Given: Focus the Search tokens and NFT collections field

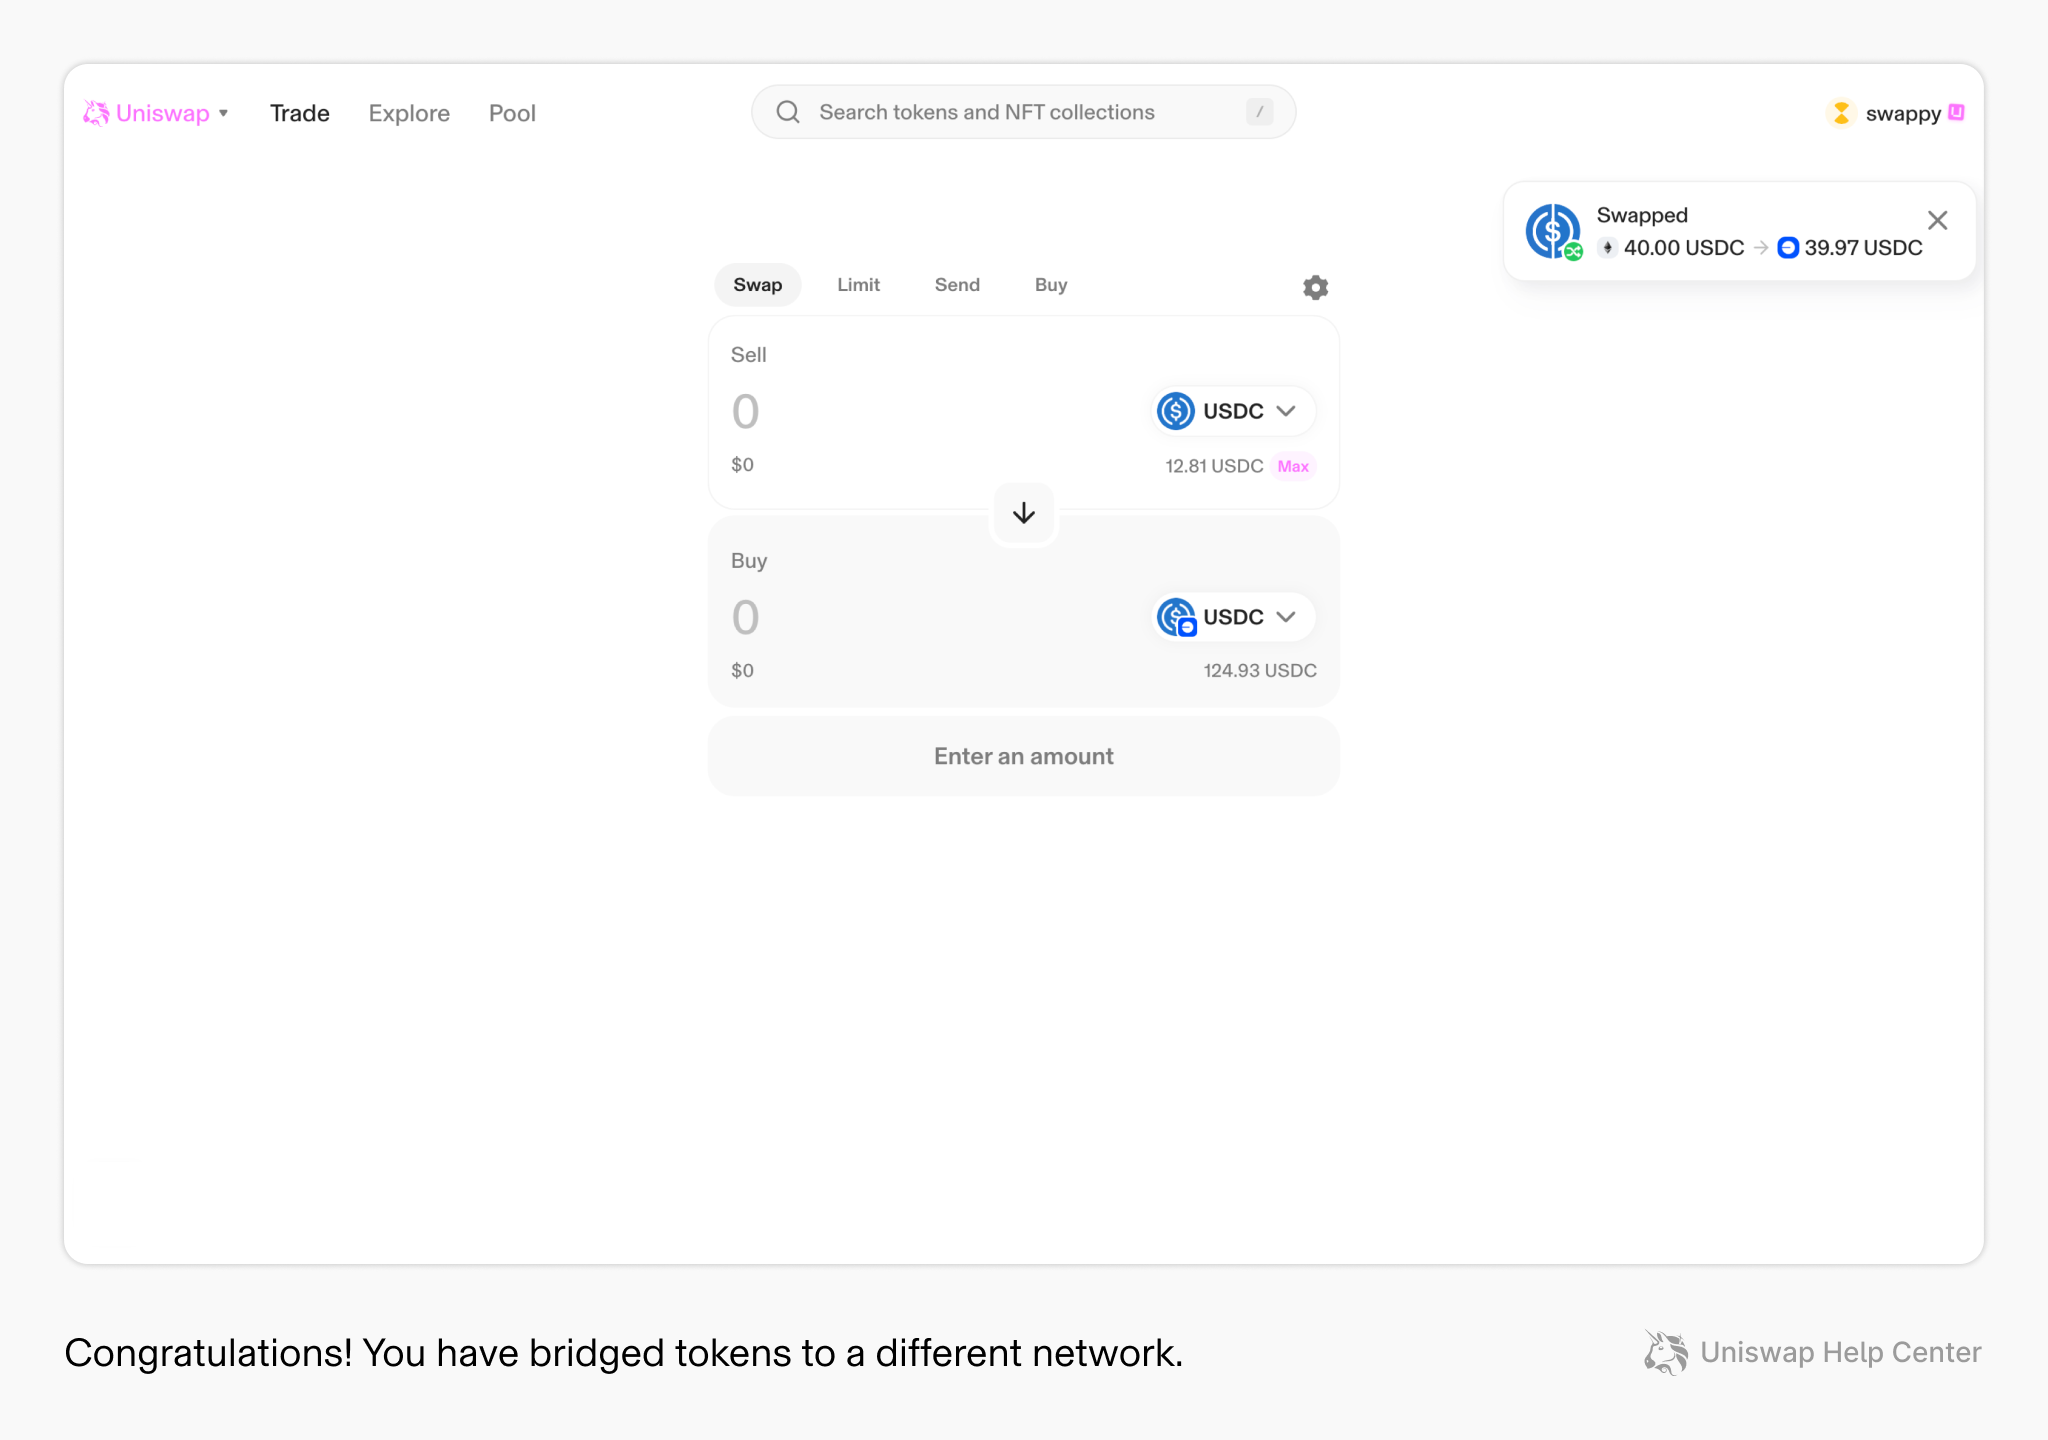Looking at the screenshot, I should pyautogui.click(x=1023, y=112).
